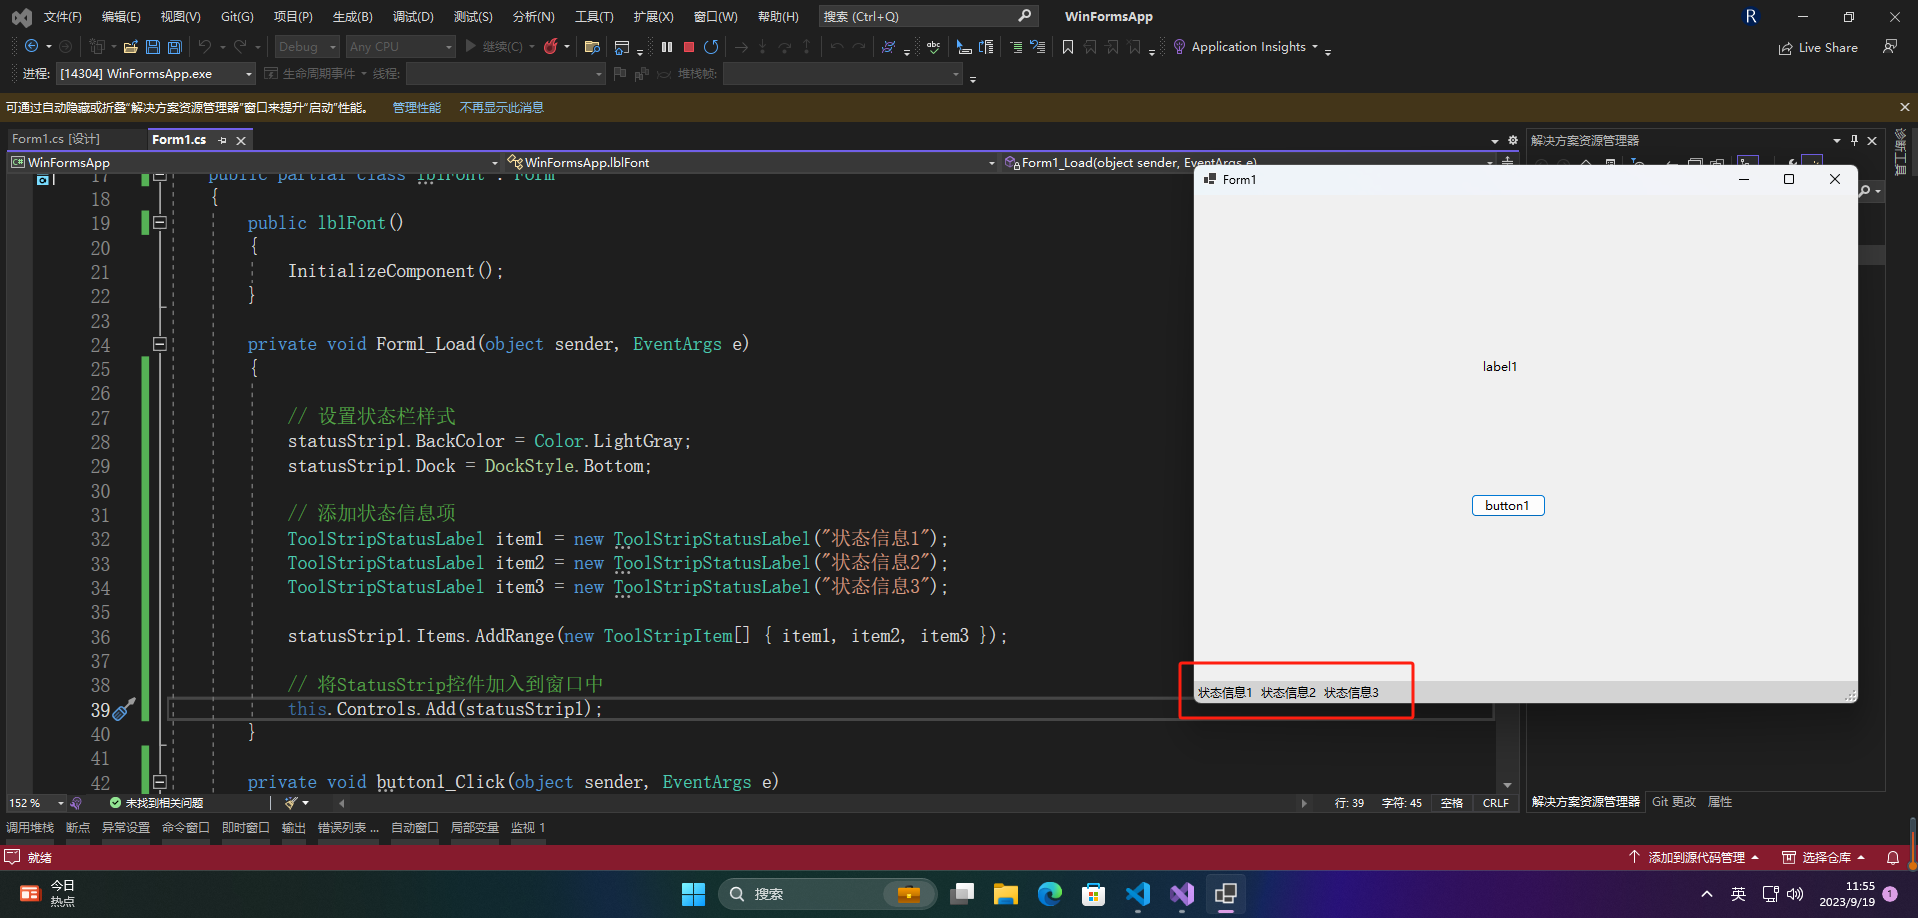The width and height of the screenshot is (1918, 918).
Task: Open the feedback person icon
Action: coord(1890,47)
